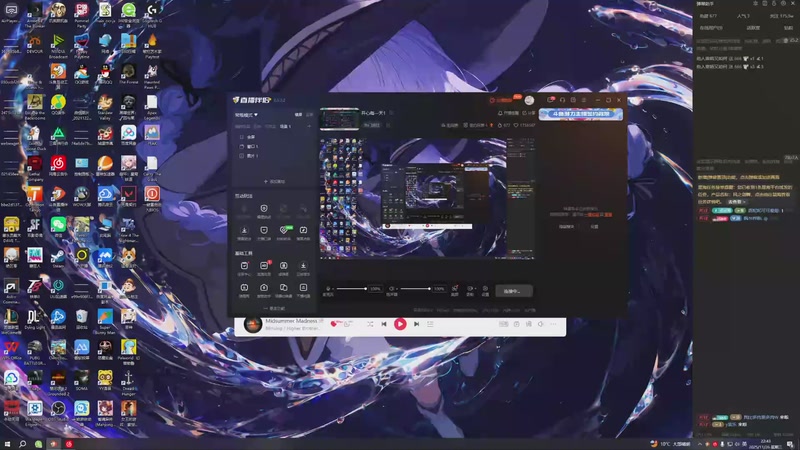
Task: Open the message icon with red badge in title bar
Action: click(551, 100)
